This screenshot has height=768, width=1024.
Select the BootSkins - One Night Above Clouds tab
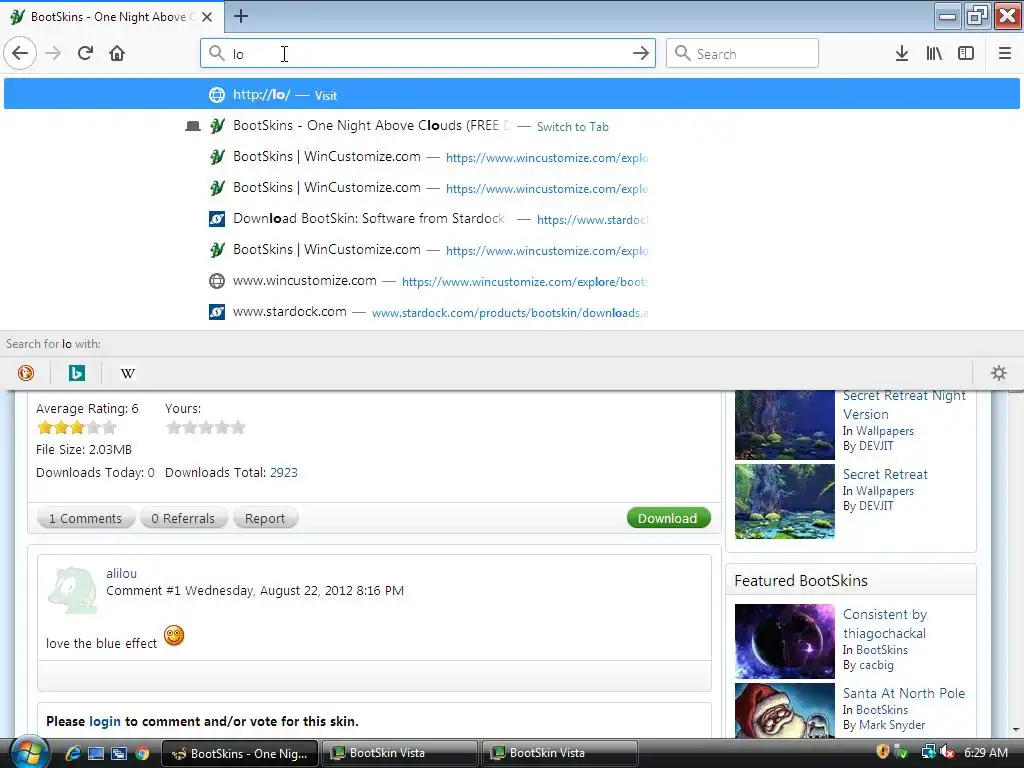[x=112, y=17]
